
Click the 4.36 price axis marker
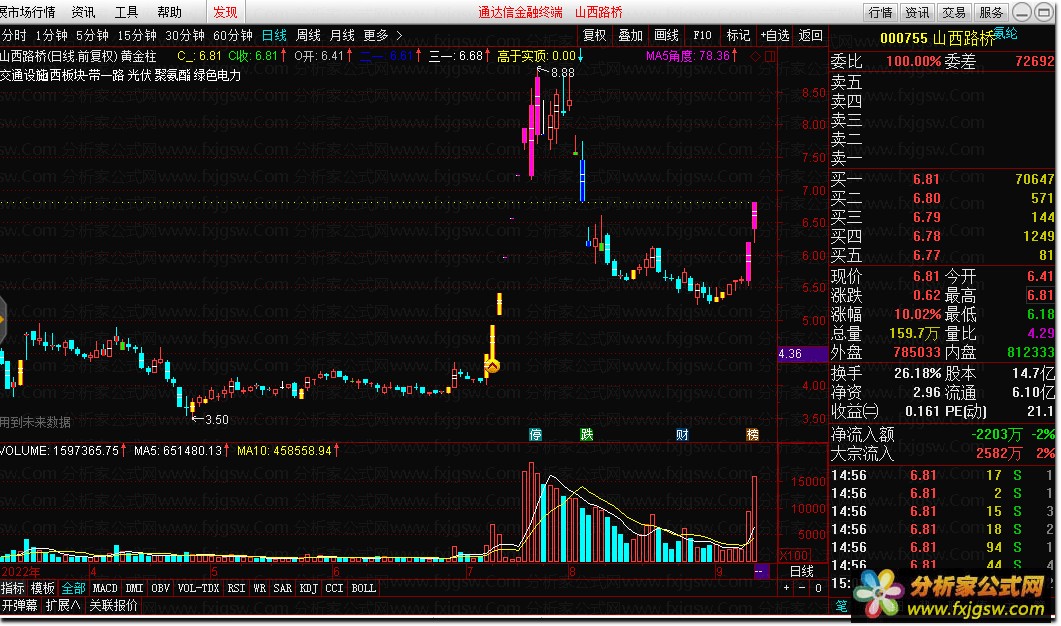(x=803, y=354)
